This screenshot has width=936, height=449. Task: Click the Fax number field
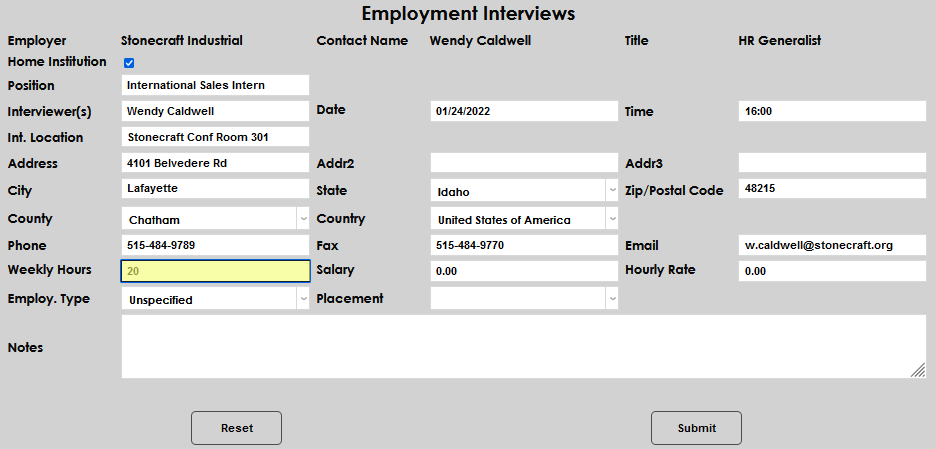524,245
